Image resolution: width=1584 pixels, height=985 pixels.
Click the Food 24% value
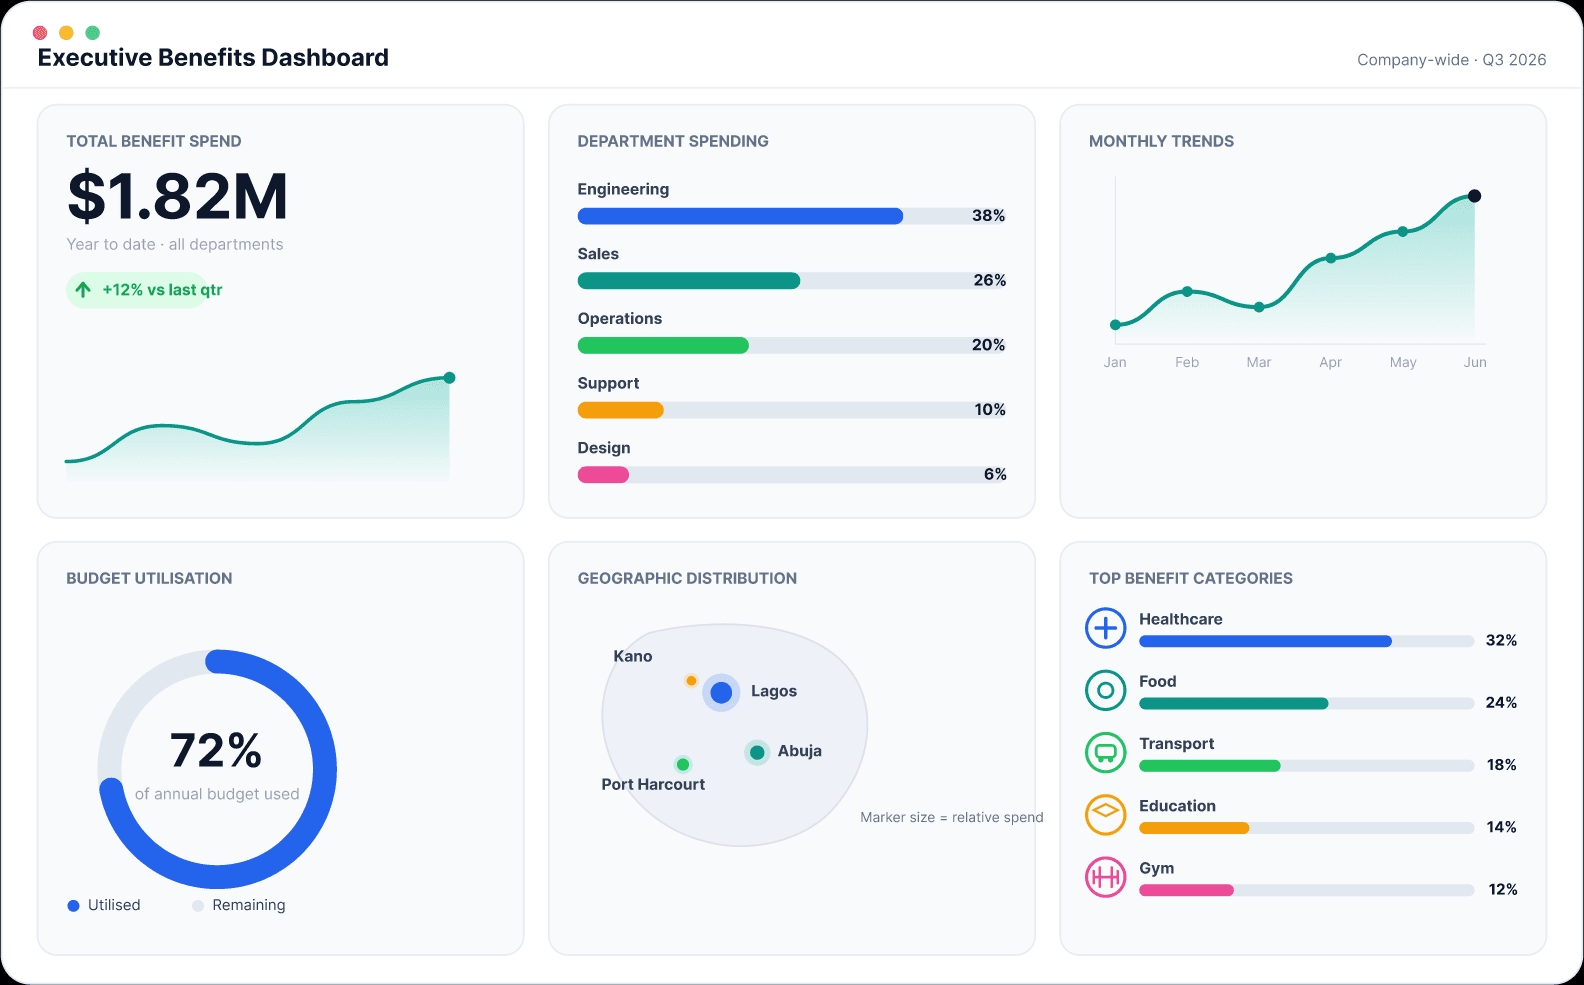[x=1501, y=703]
